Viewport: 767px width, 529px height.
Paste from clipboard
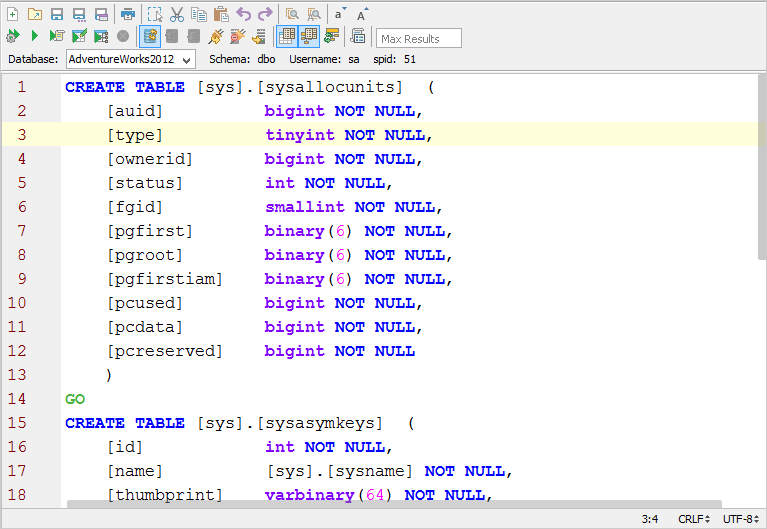[x=221, y=15]
